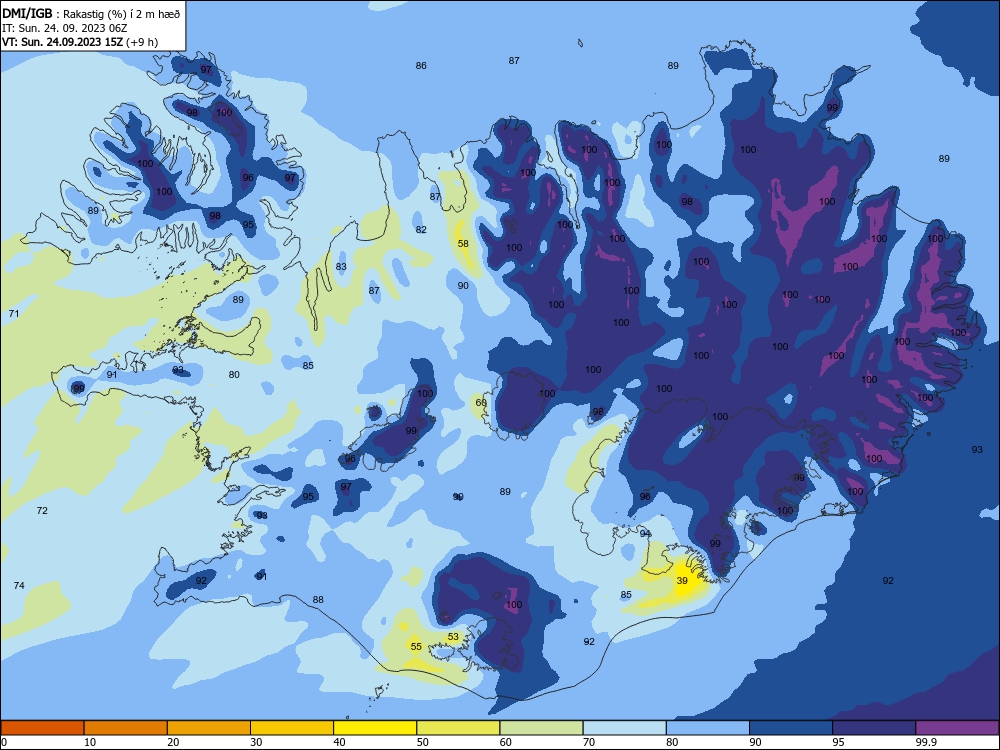Screen dimensions: 1000x750
Task: Select the 'IT: Sun. 24. 09. 2023 06Z' line
Action: tap(64, 28)
